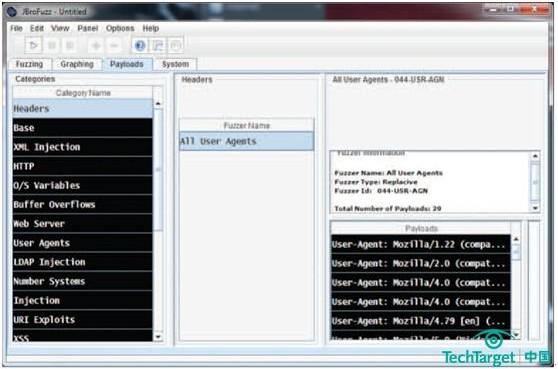The height and width of the screenshot is (369, 558).
Task: Select the User Agents category
Action: click(83, 243)
